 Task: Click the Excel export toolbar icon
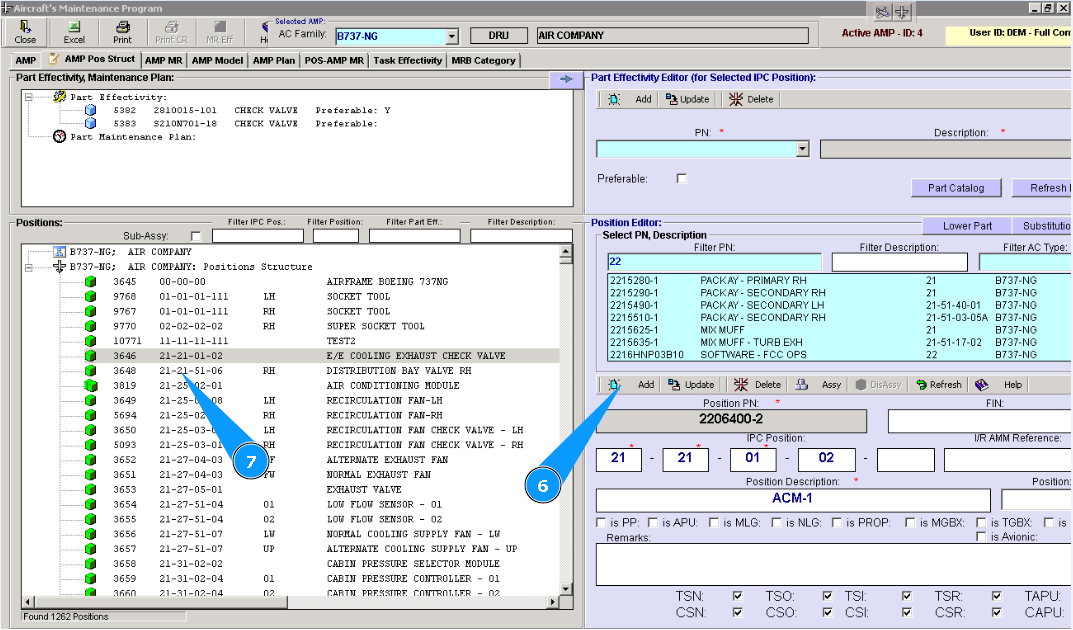click(74, 32)
